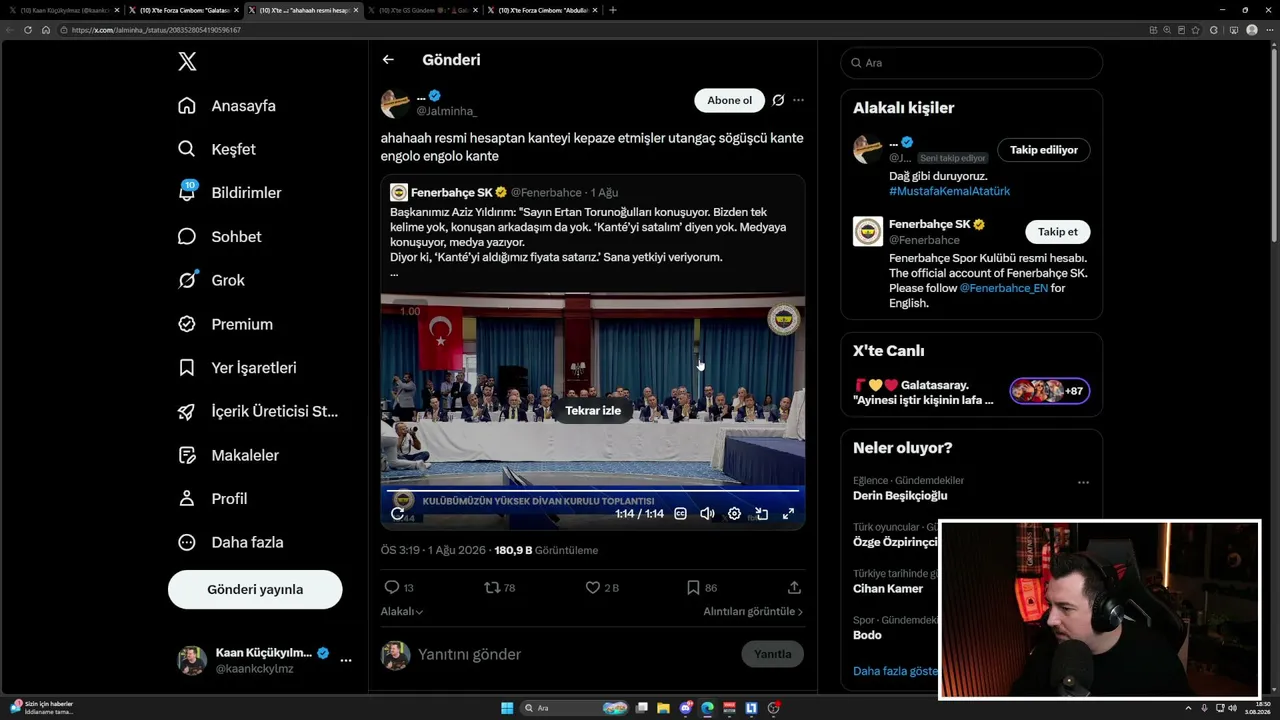Open the #MustafaKemalAtatürk hashtag
The height and width of the screenshot is (720, 1280).
pos(950,191)
